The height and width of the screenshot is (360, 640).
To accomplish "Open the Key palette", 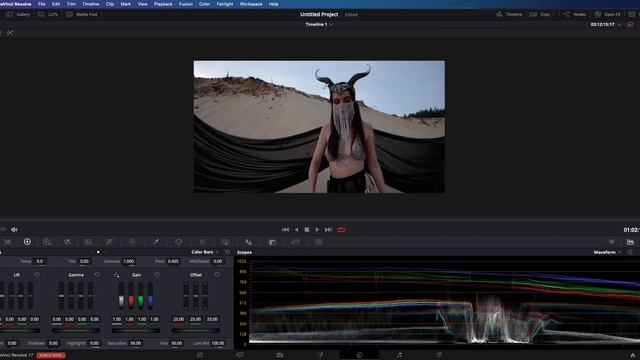I will tap(272, 242).
